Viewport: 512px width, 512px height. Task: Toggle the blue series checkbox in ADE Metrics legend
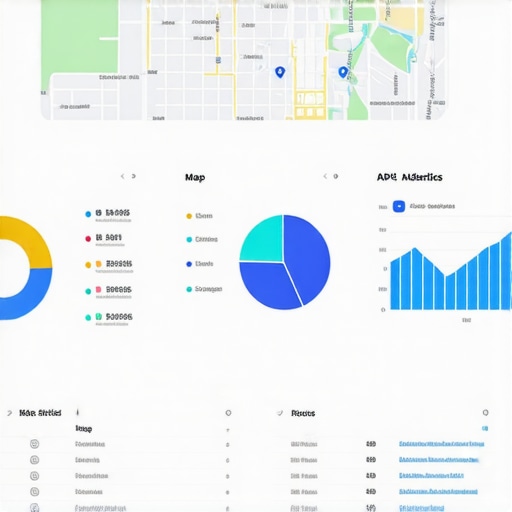(x=399, y=206)
